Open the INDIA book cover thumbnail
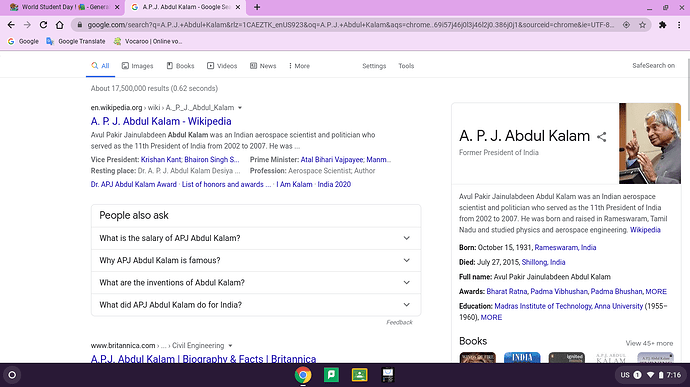 (522, 358)
